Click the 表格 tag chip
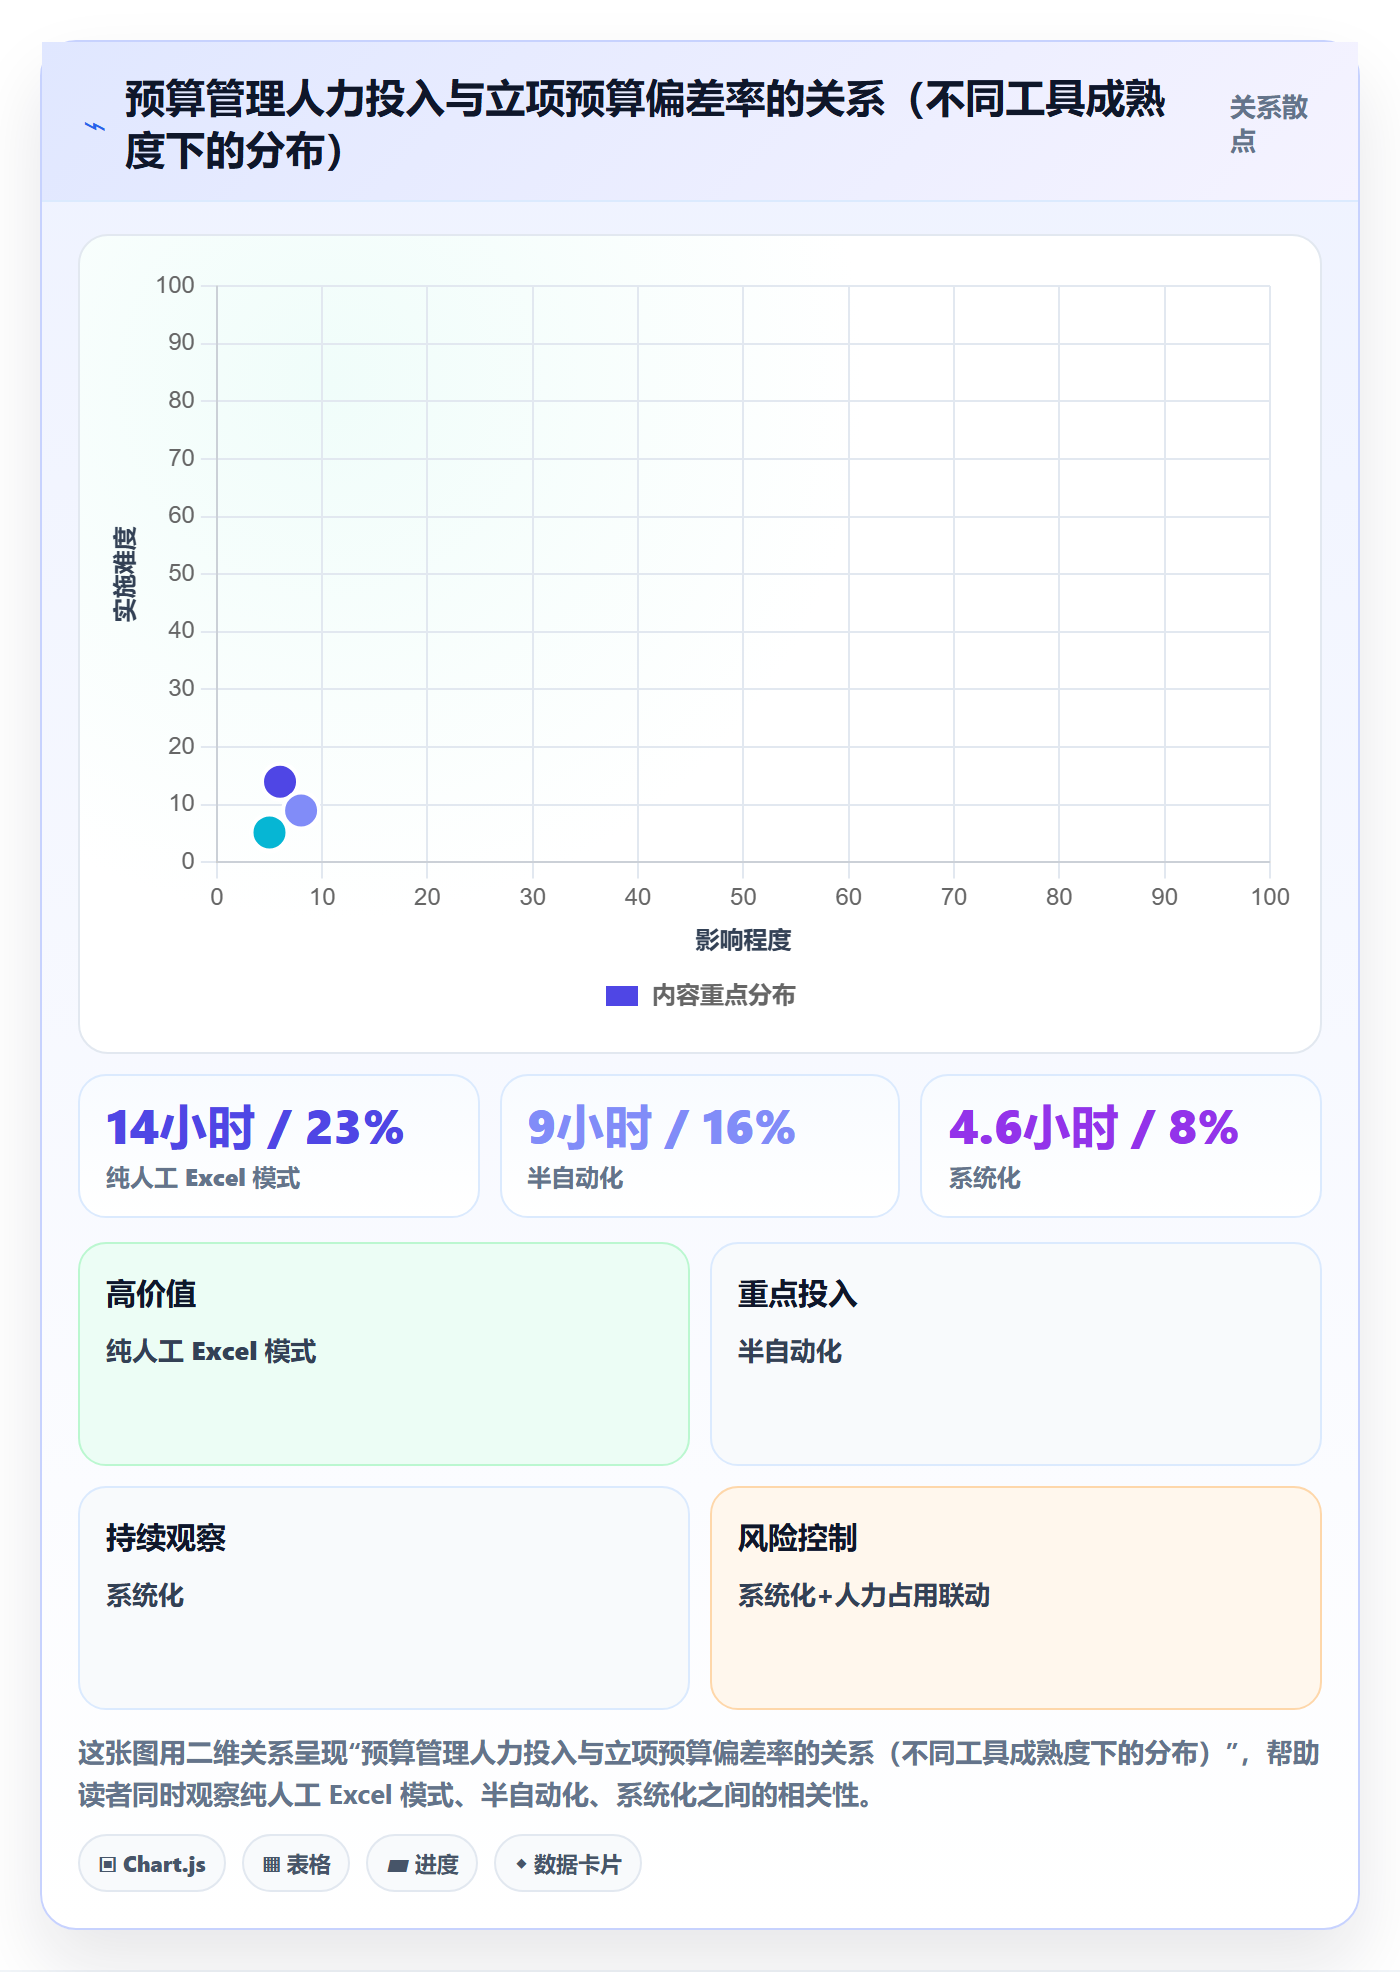Viewport: 1400px width, 1972px height. pyautogui.click(x=296, y=1864)
